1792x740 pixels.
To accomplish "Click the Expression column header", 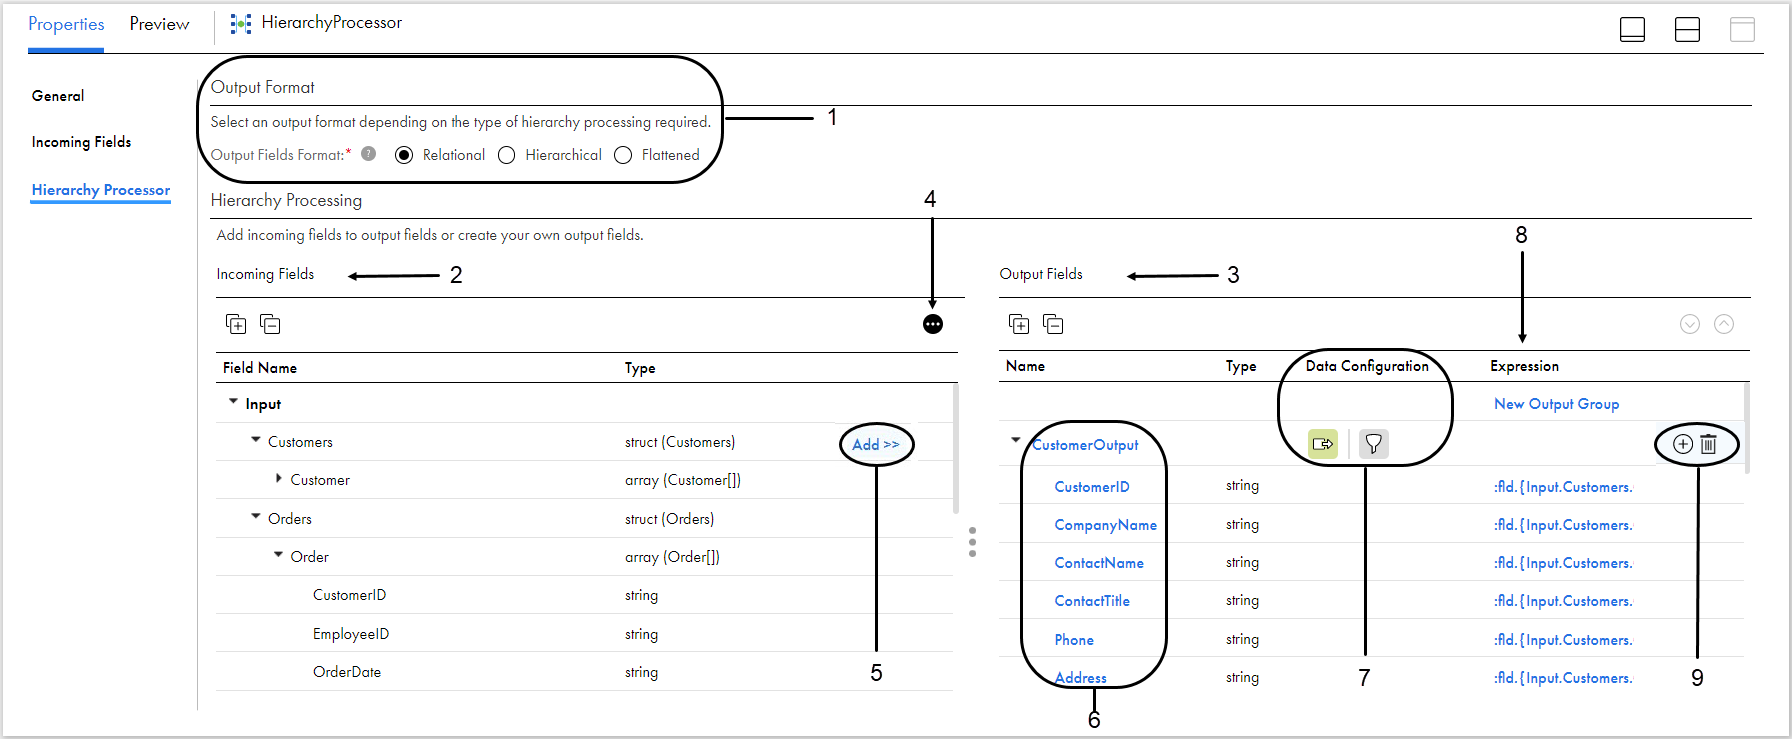I will [x=1524, y=366].
